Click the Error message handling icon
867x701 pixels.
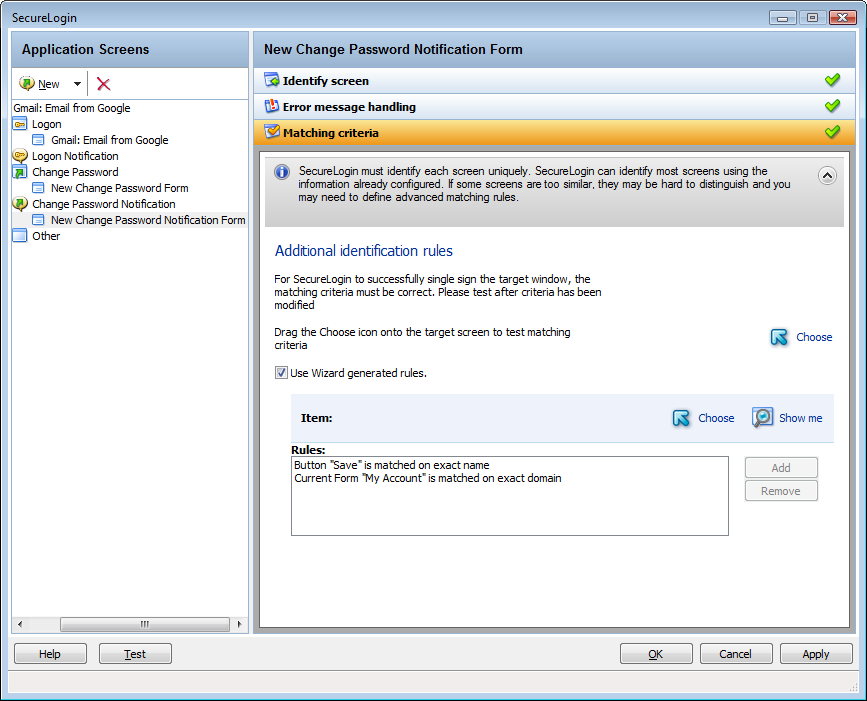point(271,106)
